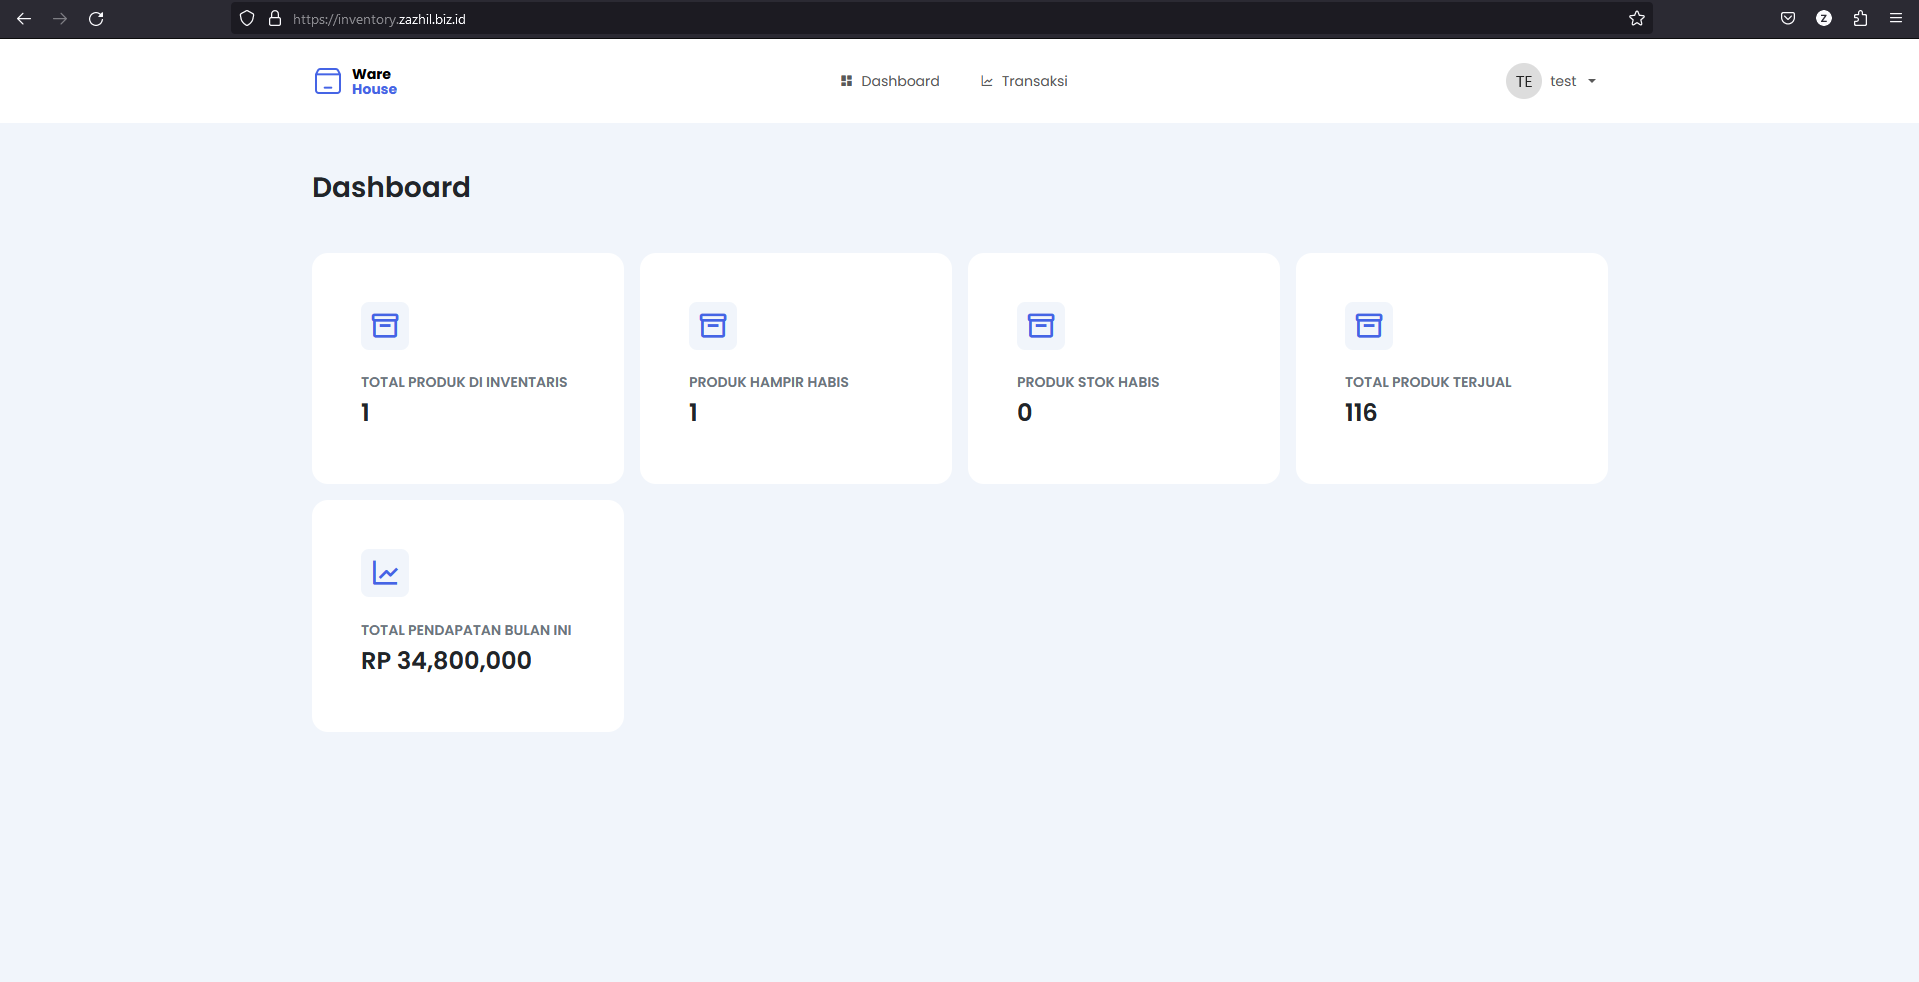Go back using the browser back arrow
Viewport: 1919px width, 982px height.
pos(24,19)
